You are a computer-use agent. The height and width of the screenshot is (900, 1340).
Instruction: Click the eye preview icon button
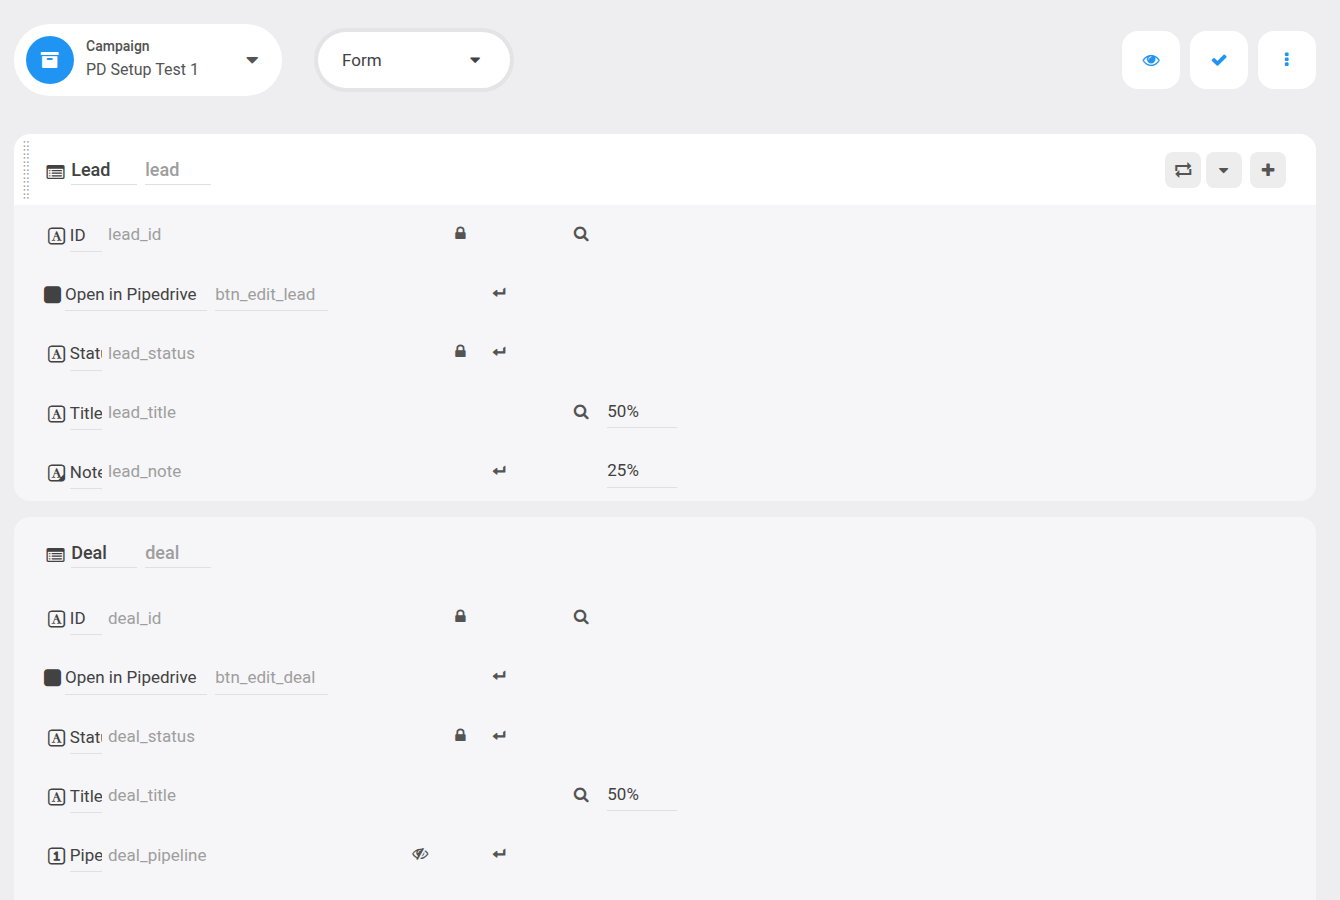click(1151, 60)
